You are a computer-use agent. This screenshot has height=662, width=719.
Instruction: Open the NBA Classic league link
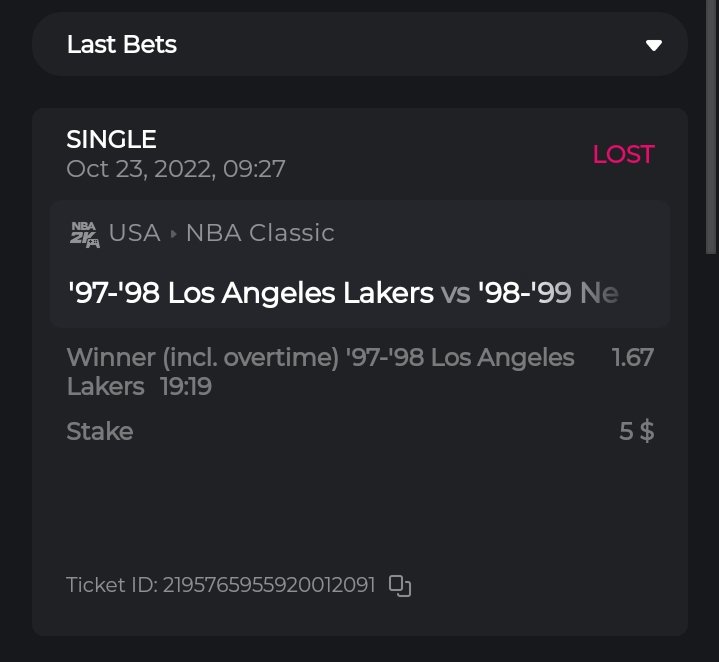pyautogui.click(x=260, y=233)
